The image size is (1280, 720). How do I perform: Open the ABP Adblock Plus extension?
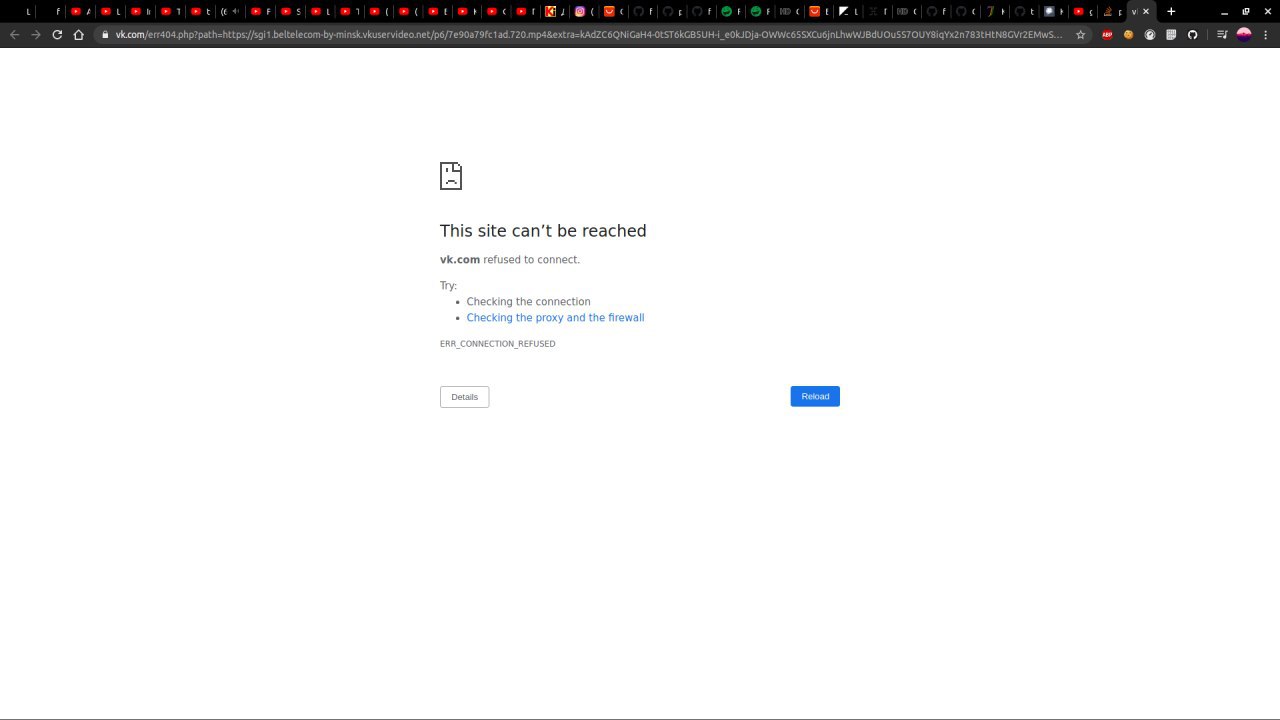pyautogui.click(x=1107, y=34)
